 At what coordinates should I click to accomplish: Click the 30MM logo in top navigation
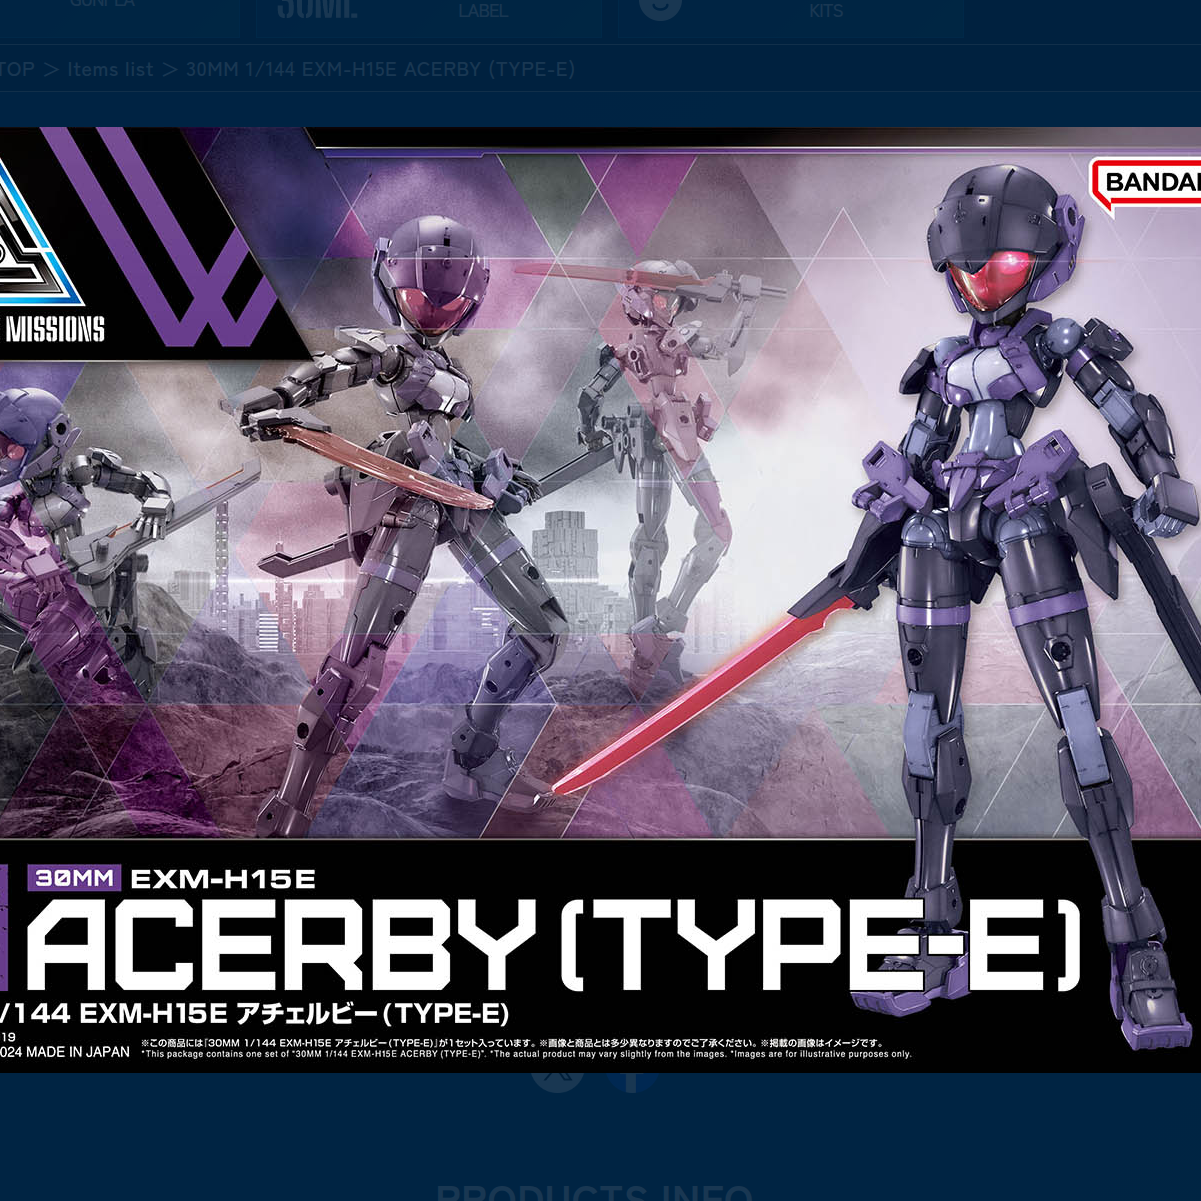[x=316, y=10]
